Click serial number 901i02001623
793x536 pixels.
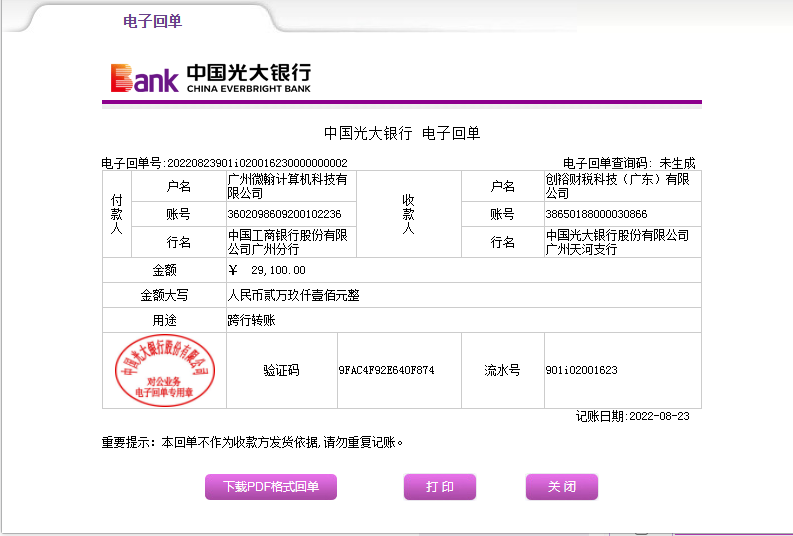582,370
